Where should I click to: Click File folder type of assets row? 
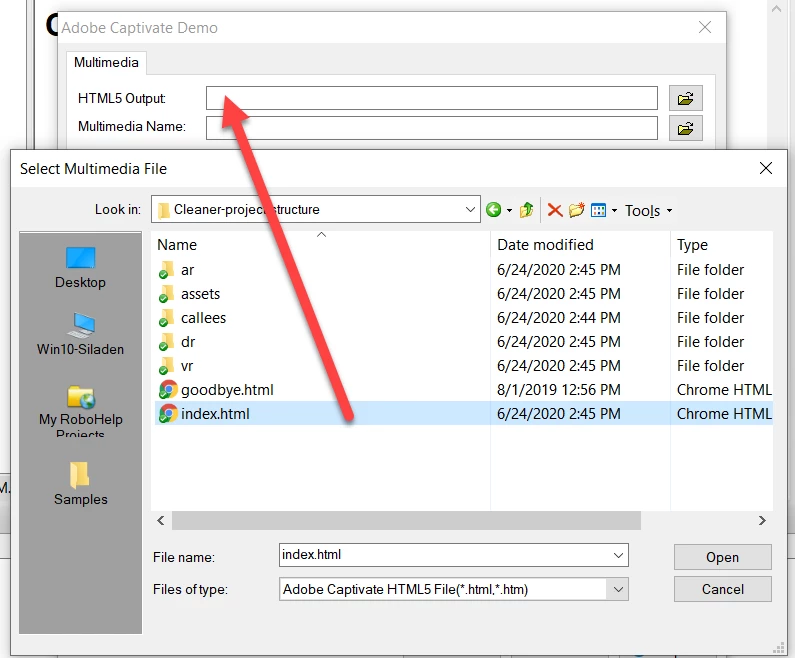(x=710, y=294)
